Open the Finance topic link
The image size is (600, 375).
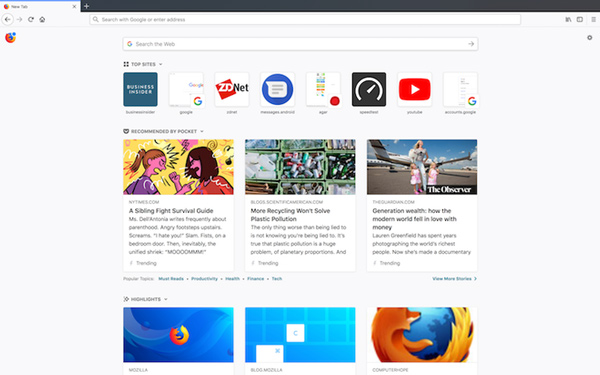coord(256,279)
